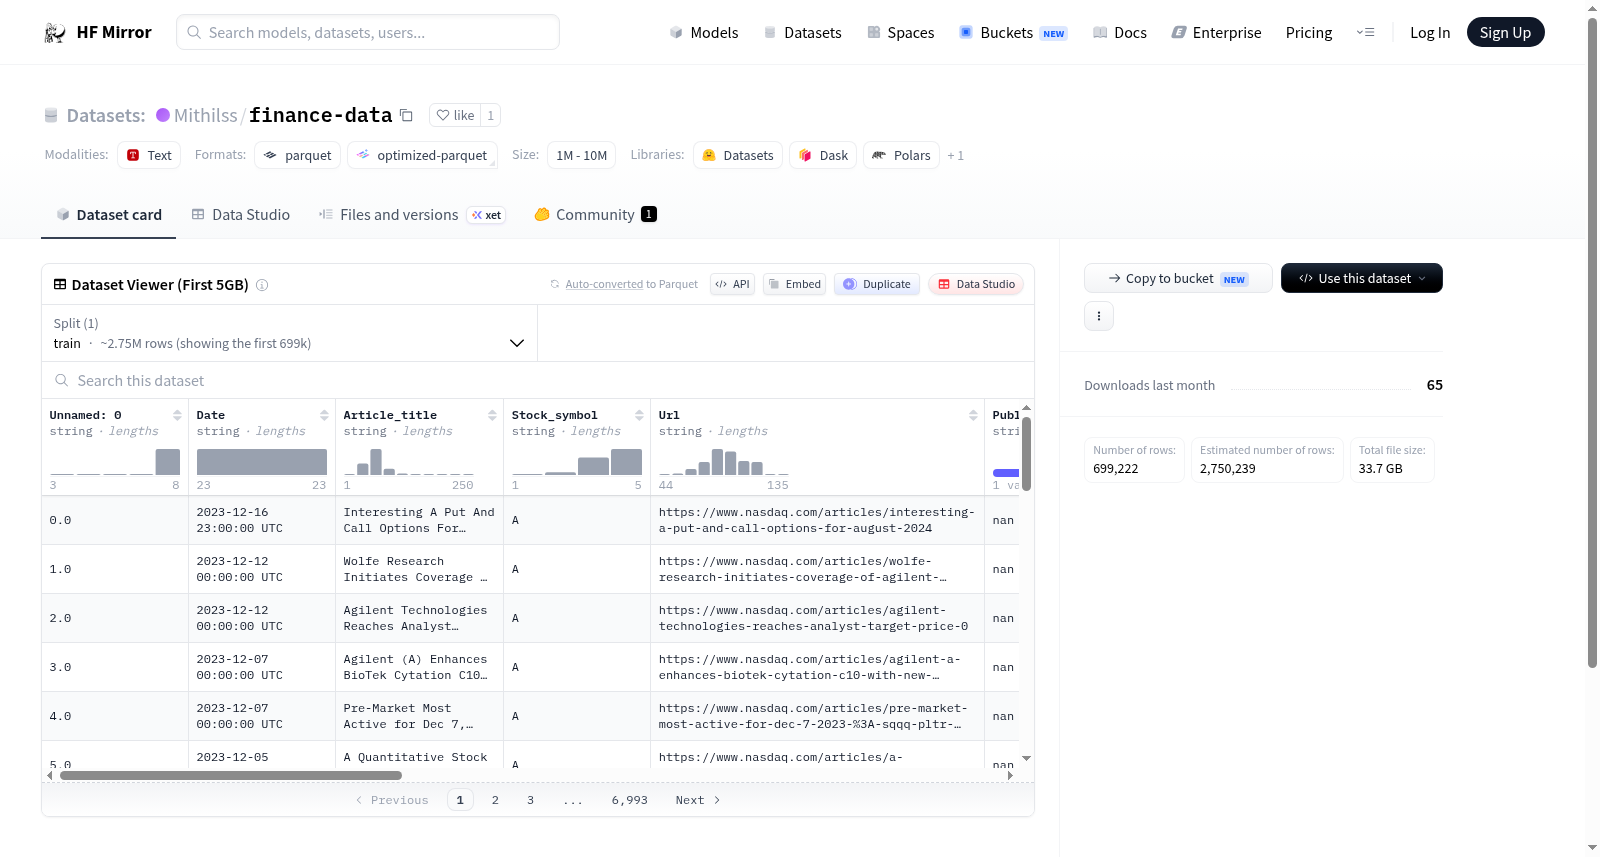Click the Stock_symbol lengths histogram
Screen dimensions: 1600x857
[x=577, y=461]
